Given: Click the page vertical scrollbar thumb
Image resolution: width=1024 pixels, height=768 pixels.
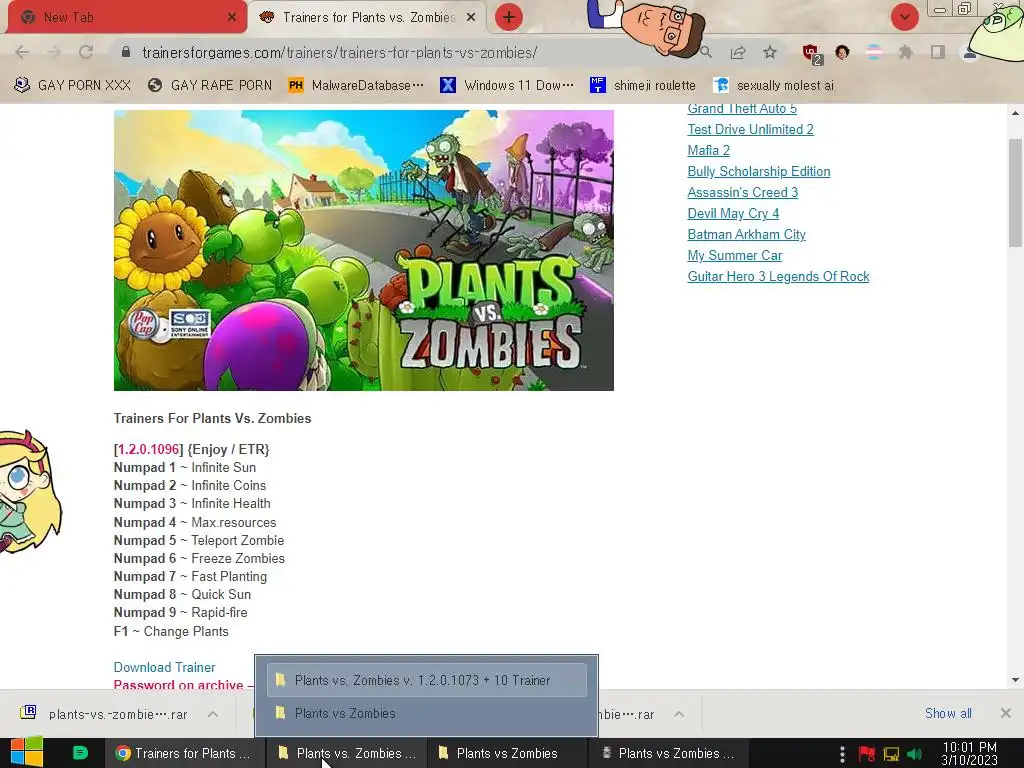Looking at the screenshot, I should click(x=1016, y=193).
